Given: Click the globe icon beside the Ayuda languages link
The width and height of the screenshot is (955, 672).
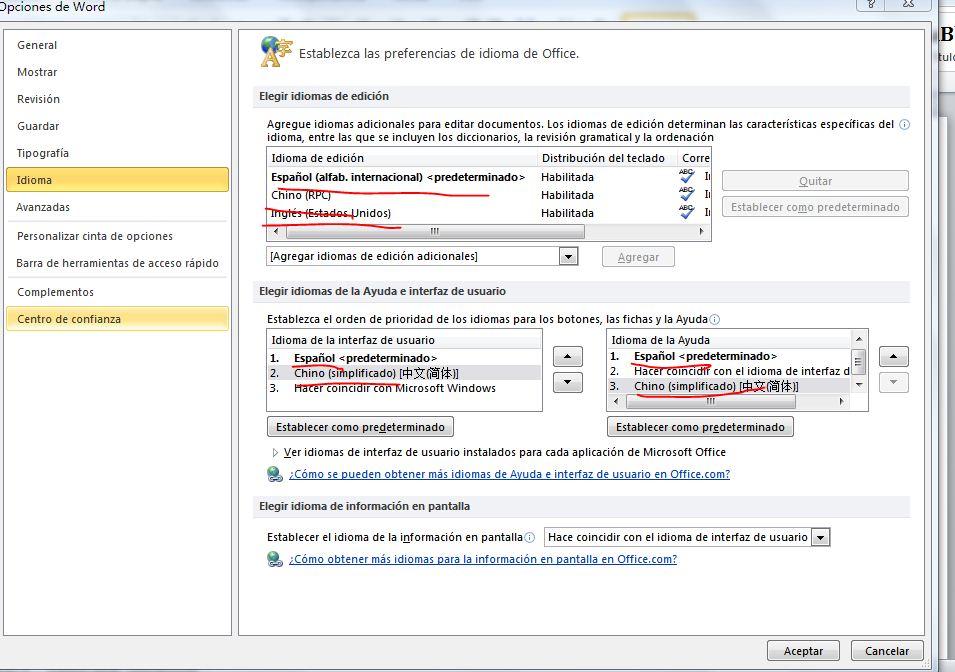Looking at the screenshot, I should (275, 474).
